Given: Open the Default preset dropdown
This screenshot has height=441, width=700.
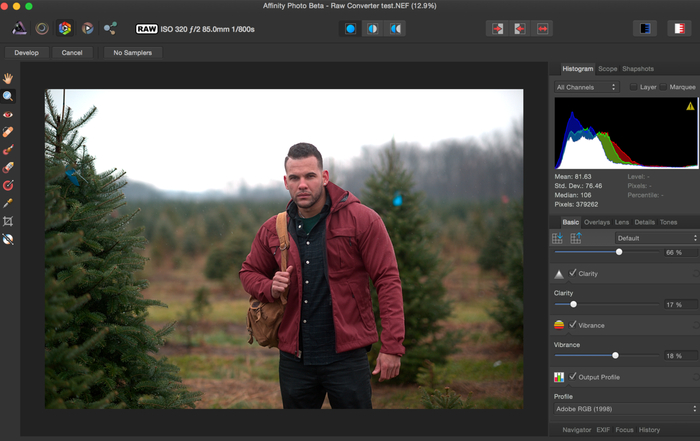Looking at the screenshot, I should point(654,238).
